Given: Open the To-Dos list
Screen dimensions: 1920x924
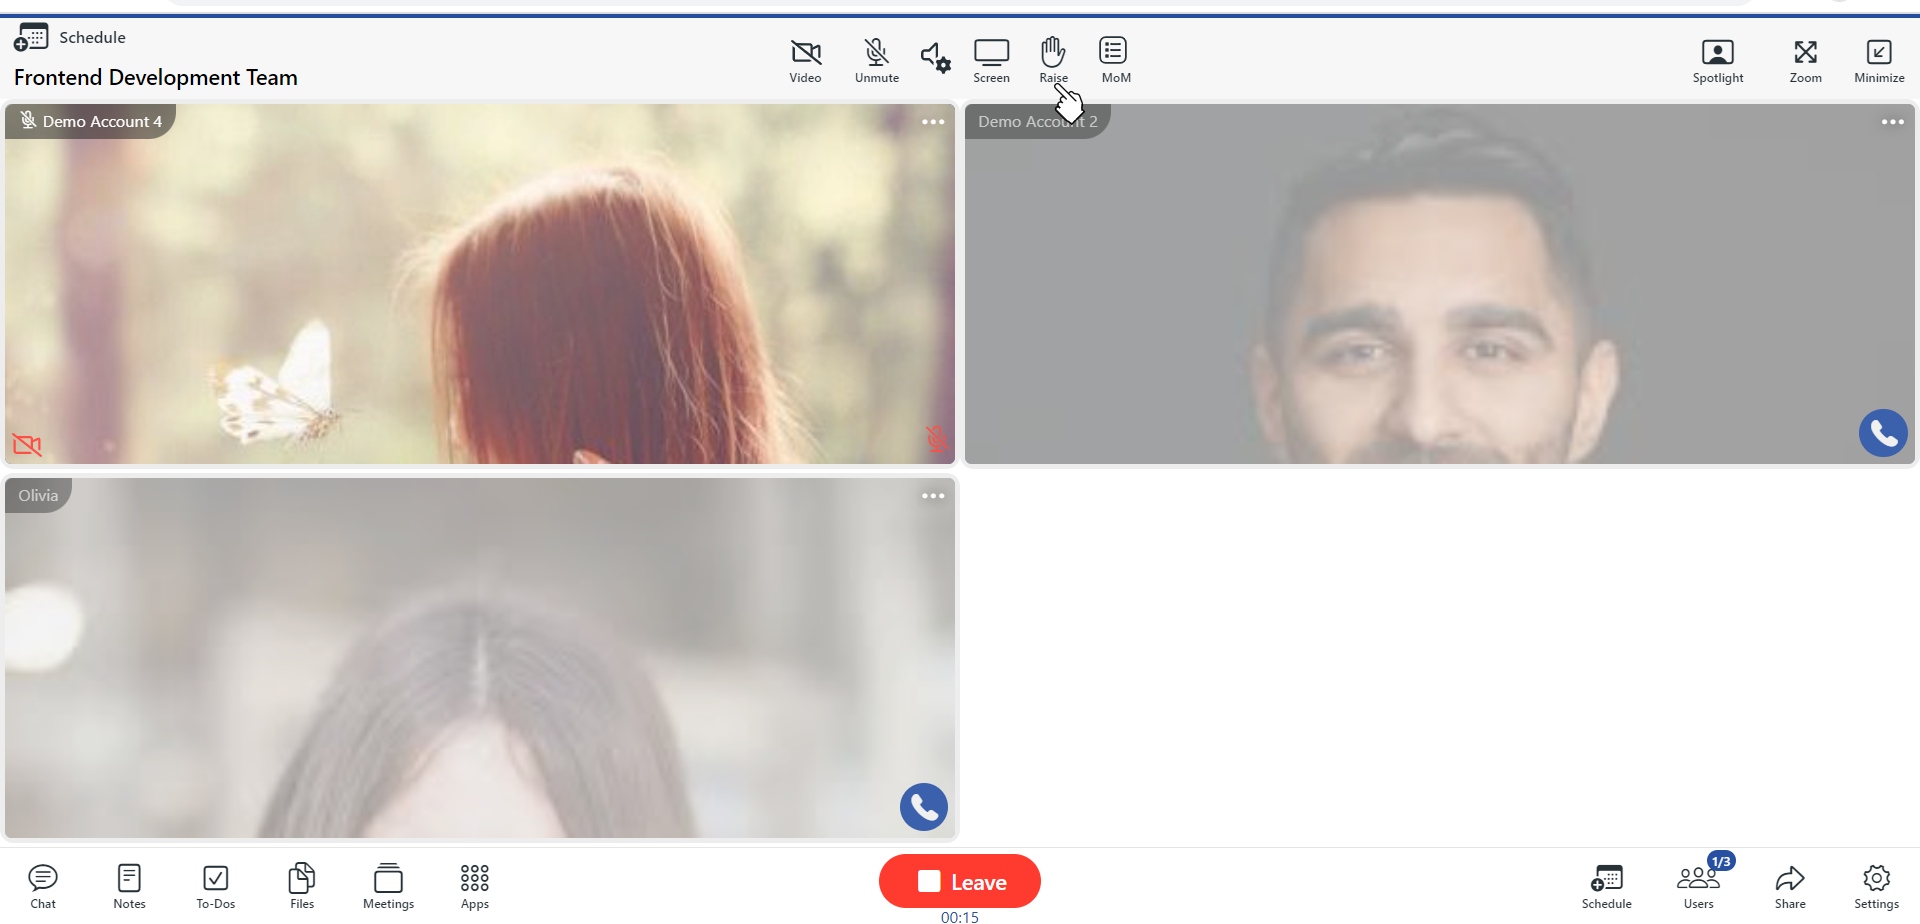Looking at the screenshot, I should (x=215, y=886).
